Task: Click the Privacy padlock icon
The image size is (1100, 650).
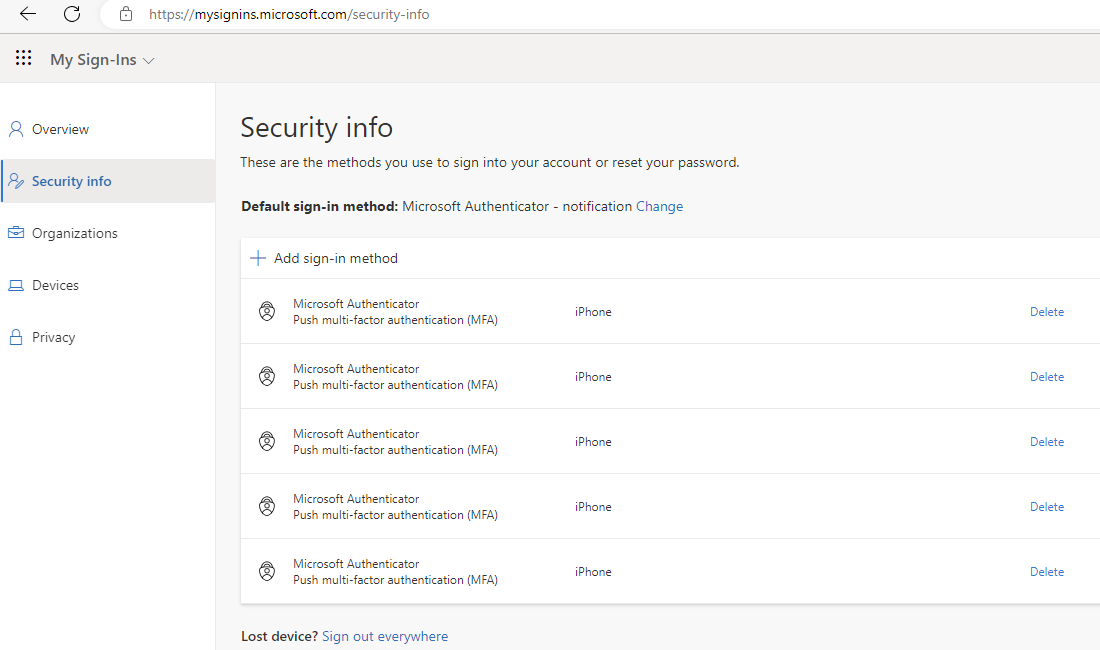Action: point(15,337)
